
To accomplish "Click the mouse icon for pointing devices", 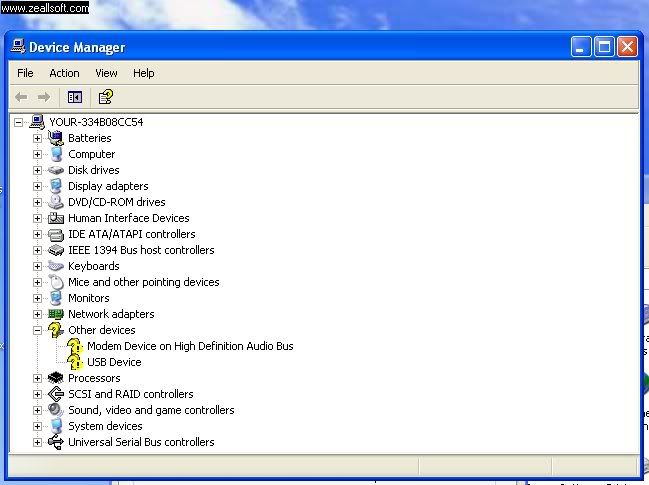I will tap(56, 282).
